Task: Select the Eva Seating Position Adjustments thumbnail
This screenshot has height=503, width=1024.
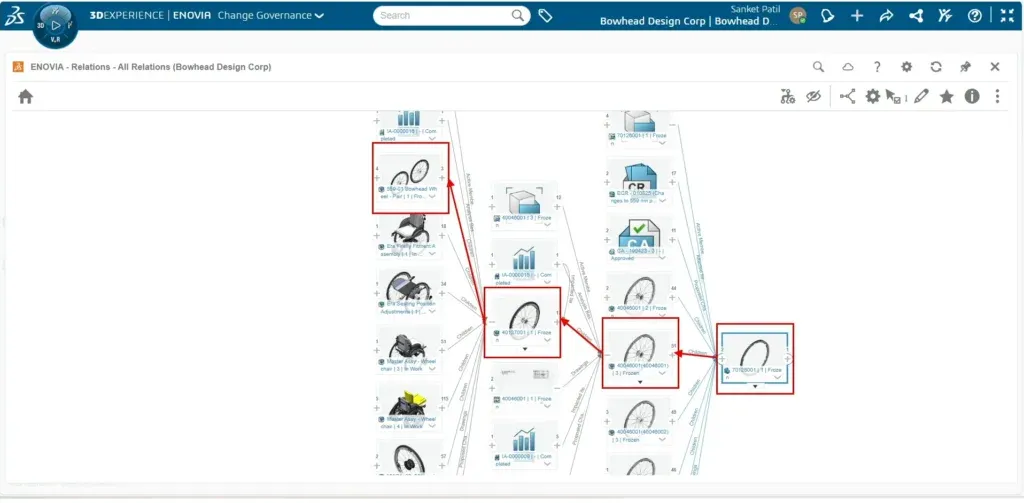Action: (x=409, y=287)
